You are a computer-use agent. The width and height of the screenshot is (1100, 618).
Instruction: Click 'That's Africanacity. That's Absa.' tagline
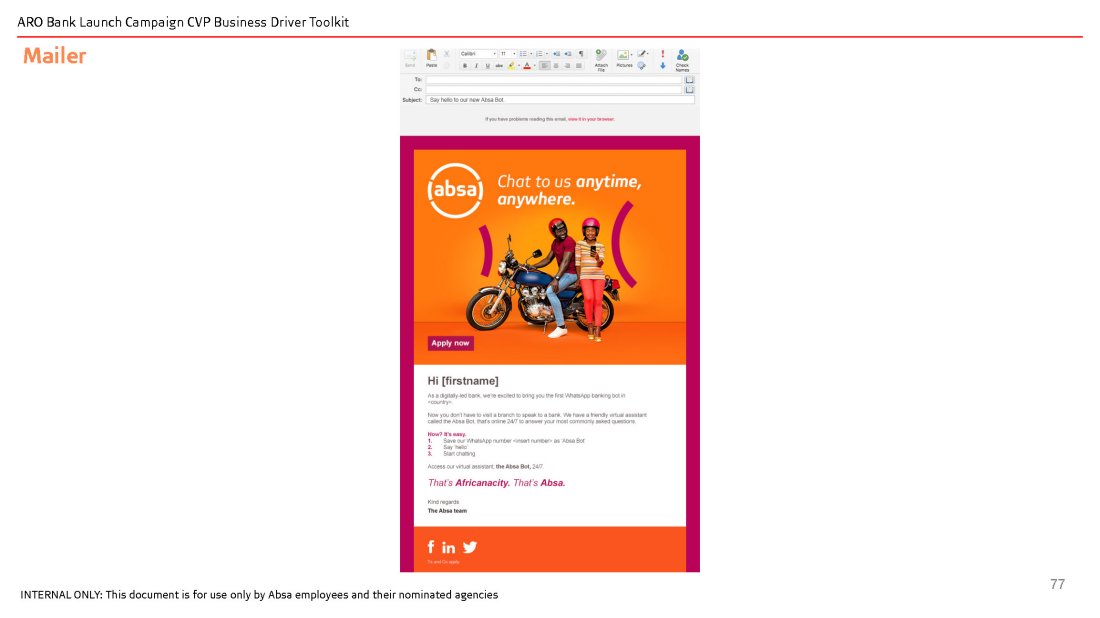(x=496, y=483)
